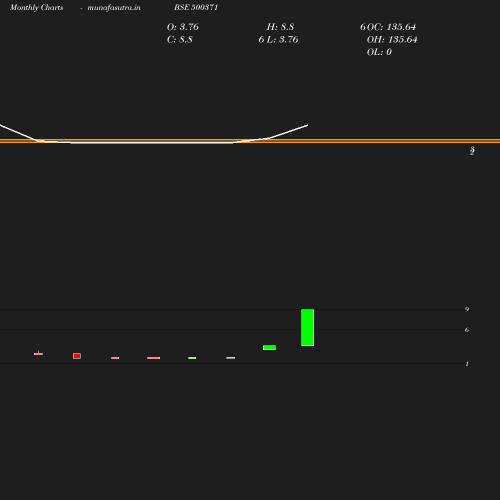Click the open value "O: 3.76"
This screenshot has width=500, height=500.
coord(183,27)
